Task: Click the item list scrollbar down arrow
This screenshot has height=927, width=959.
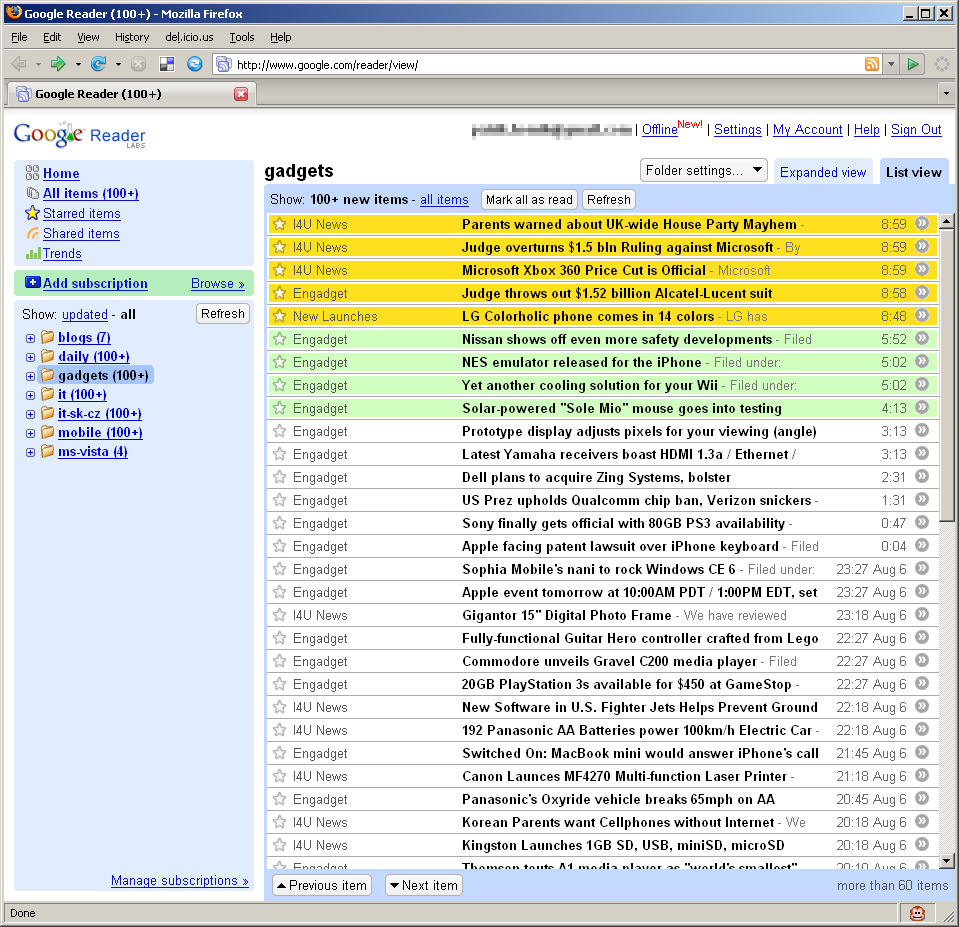Action: [x=946, y=860]
